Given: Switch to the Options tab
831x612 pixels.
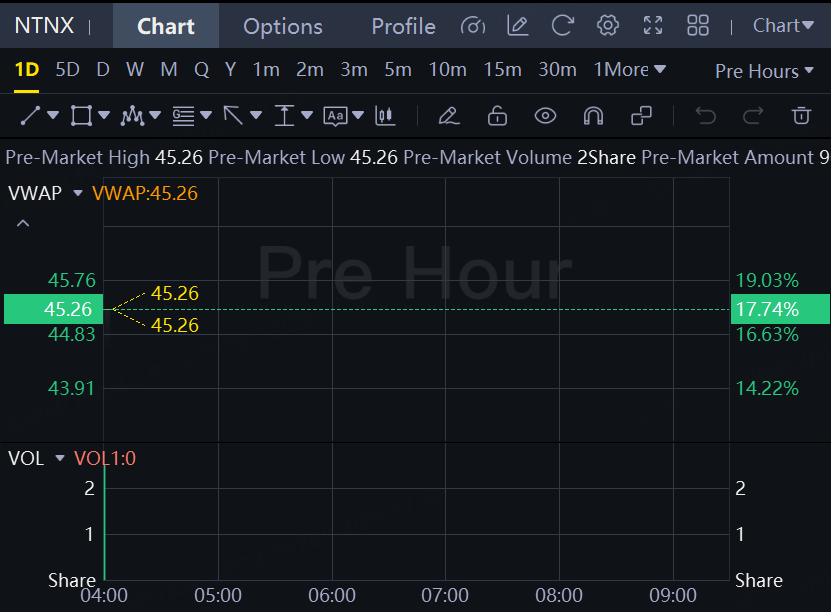Looking at the screenshot, I should click(x=283, y=26).
